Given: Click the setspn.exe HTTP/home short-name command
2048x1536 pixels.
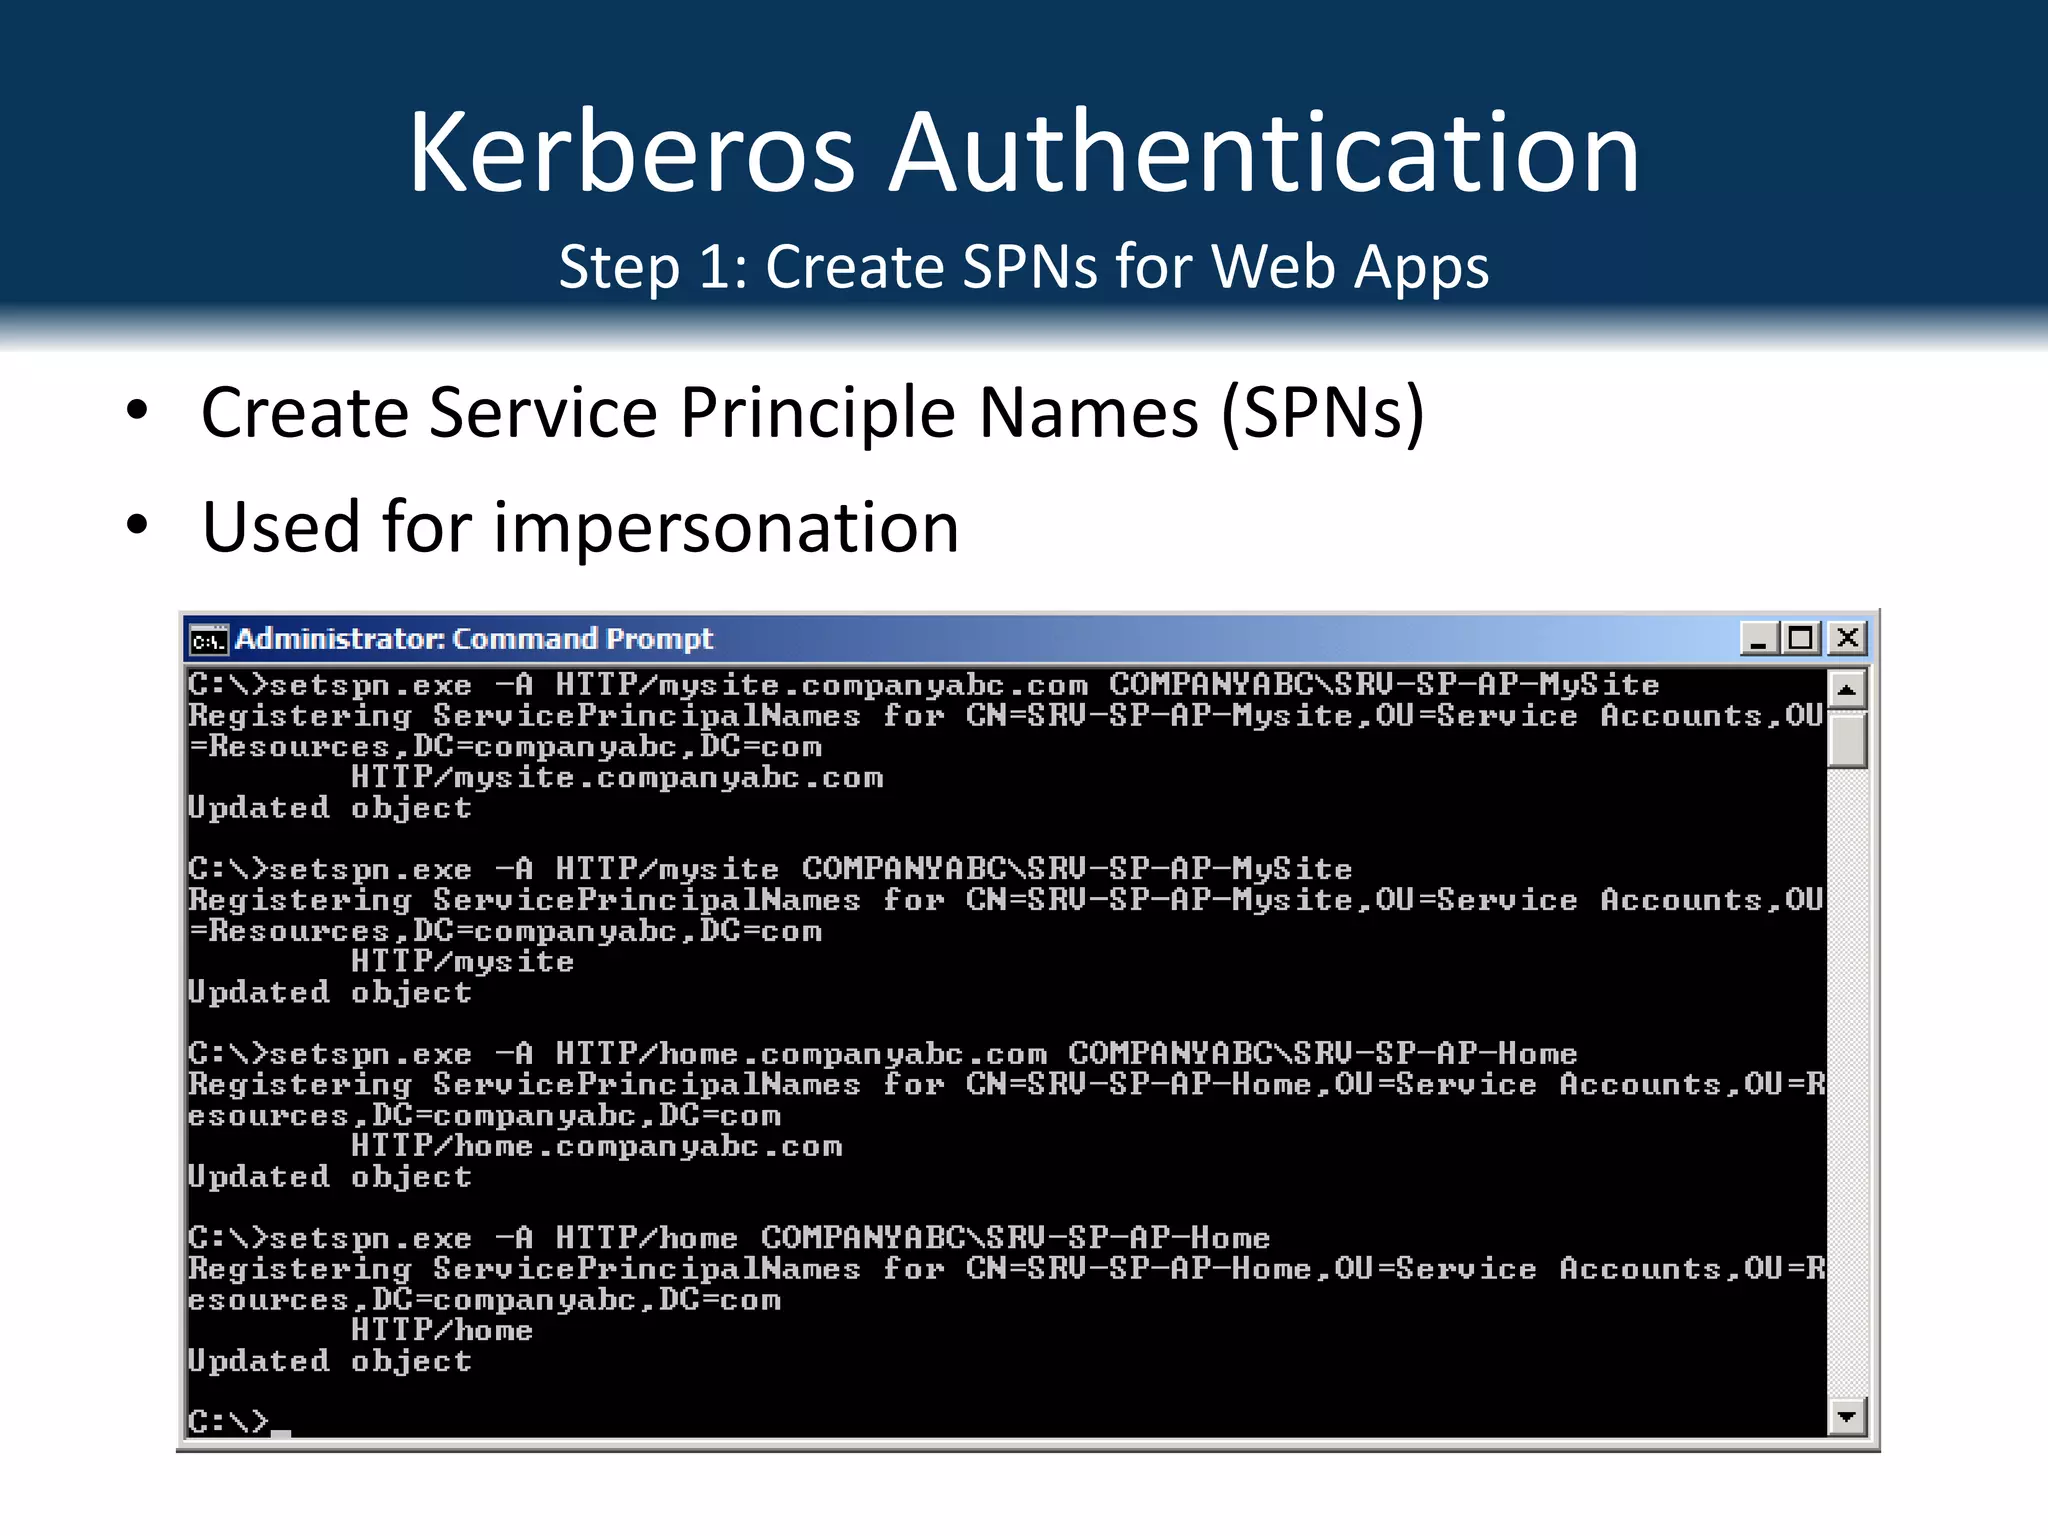Looking at the screenshot, I should [728, 1238].
